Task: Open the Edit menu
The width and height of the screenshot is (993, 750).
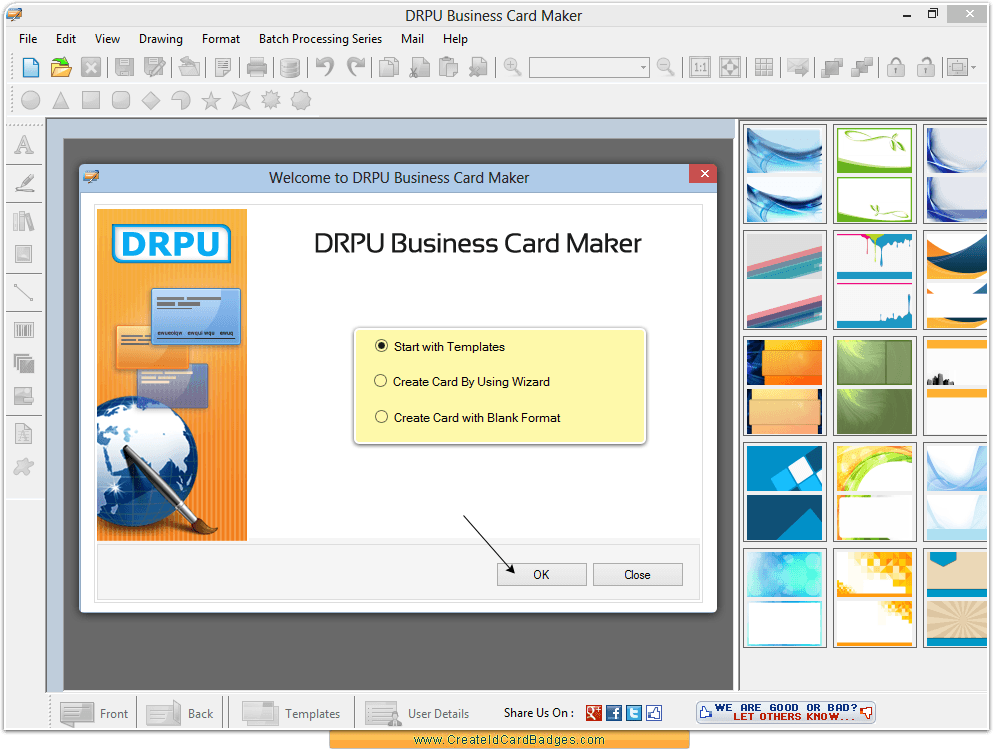Action: 66,39
